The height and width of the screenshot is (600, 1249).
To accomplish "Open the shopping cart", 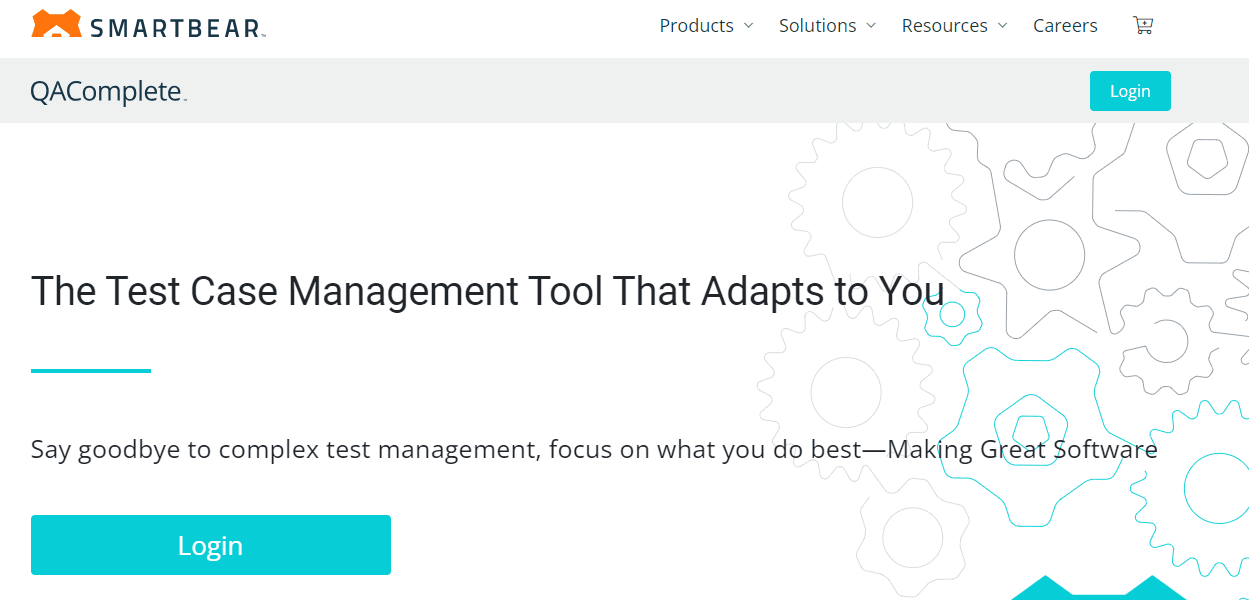I will point(1142,26).
